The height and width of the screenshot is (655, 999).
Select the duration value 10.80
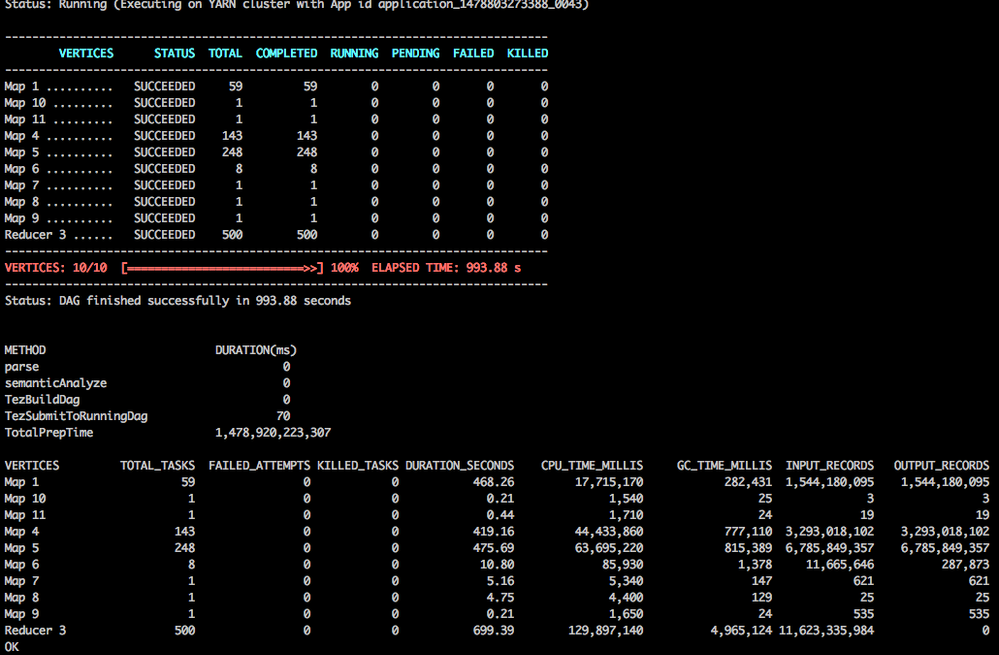(496, 565)
